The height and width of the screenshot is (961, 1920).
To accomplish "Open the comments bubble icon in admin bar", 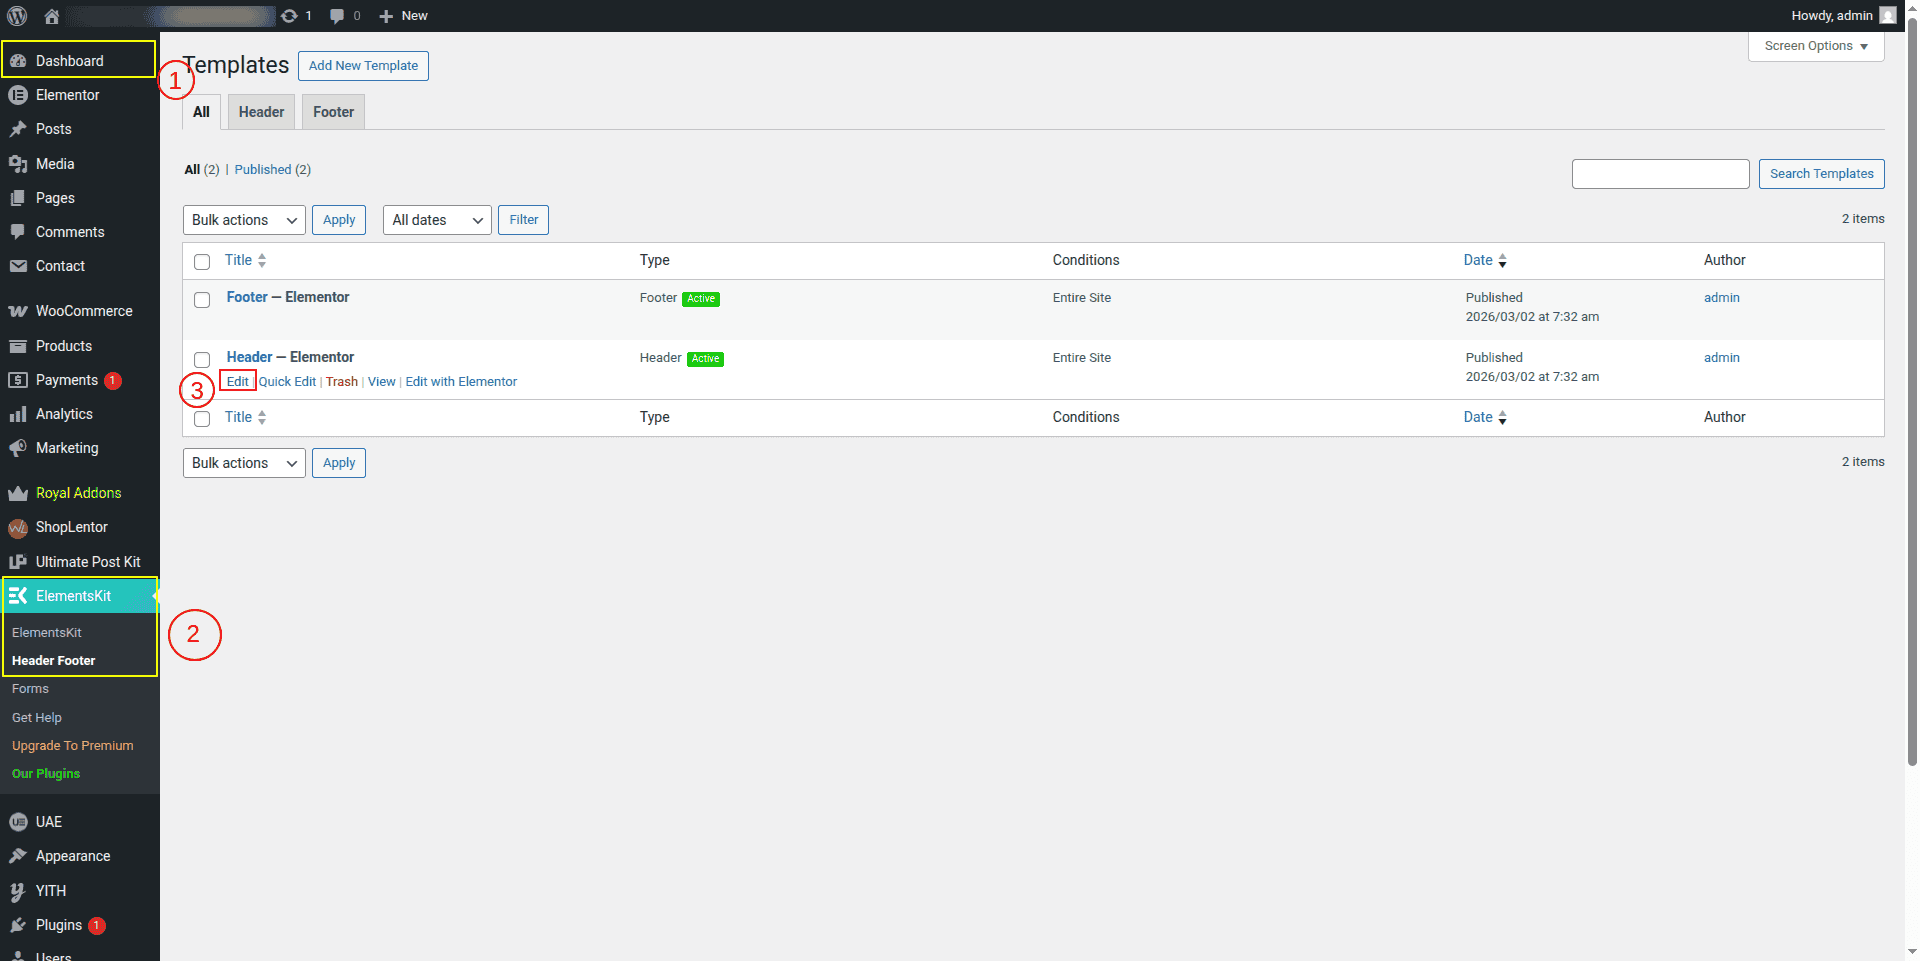I will (337, 16).
